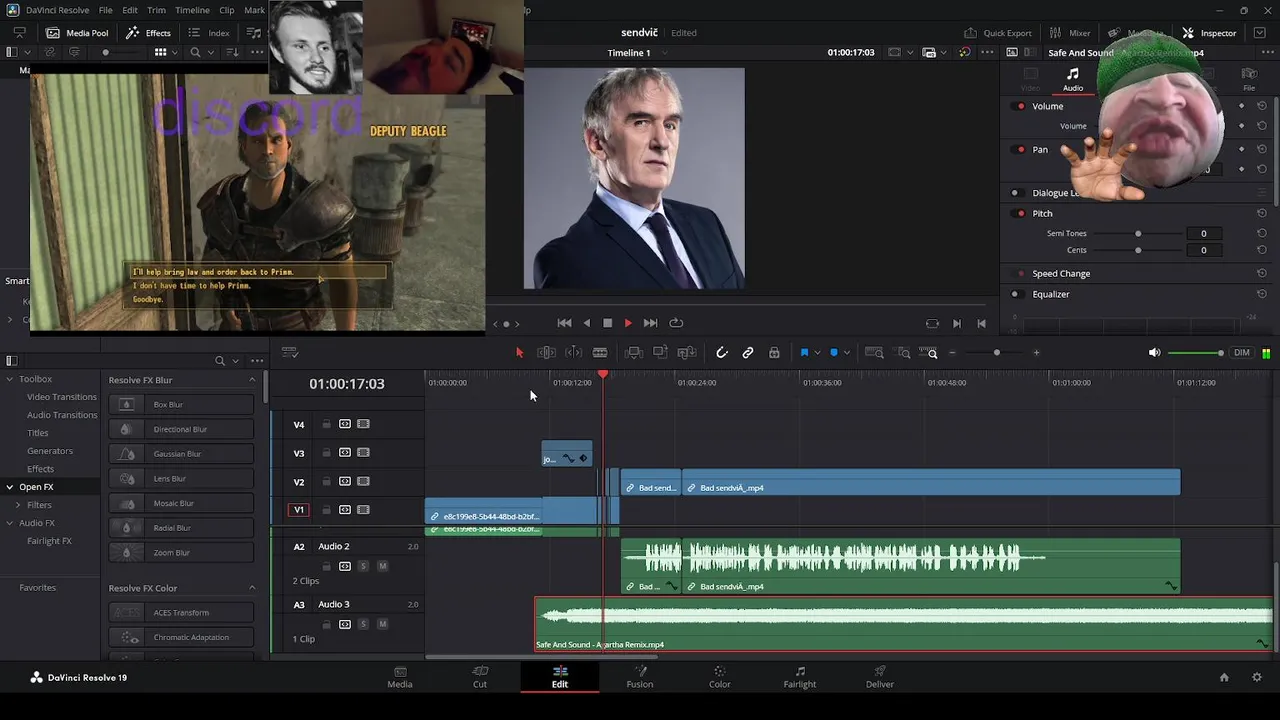Click the zoom in plus icon

[x=1036, y=353]
